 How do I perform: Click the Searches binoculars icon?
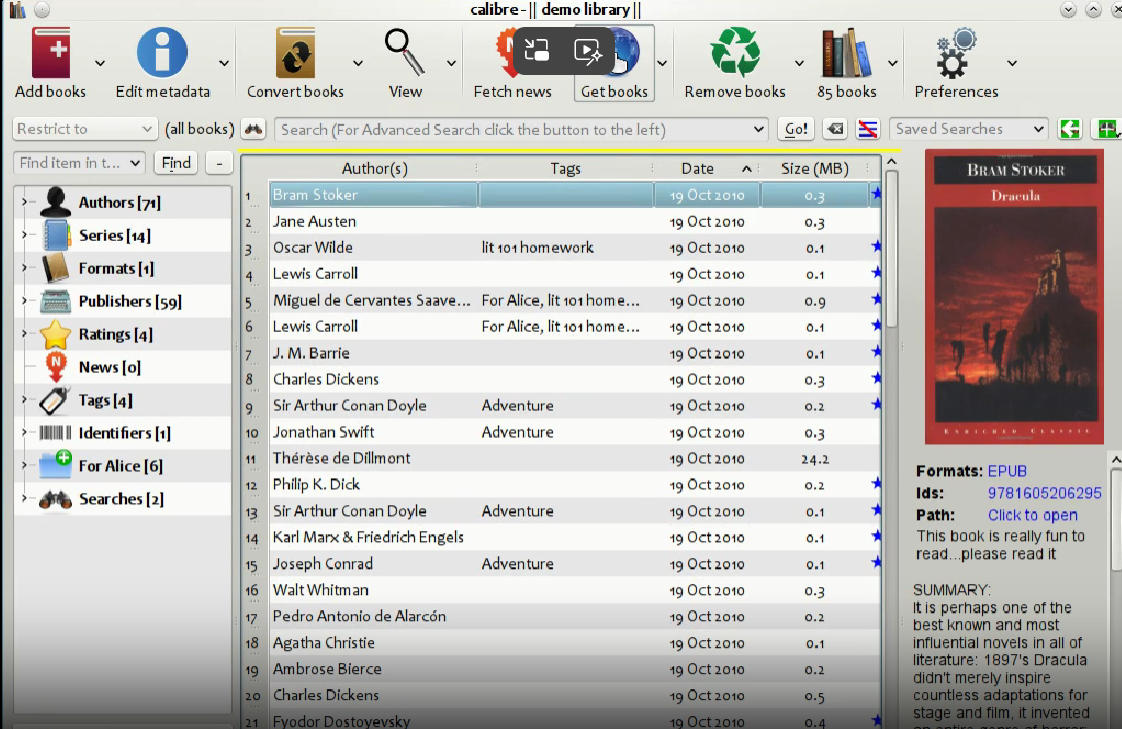pos(55,499)
